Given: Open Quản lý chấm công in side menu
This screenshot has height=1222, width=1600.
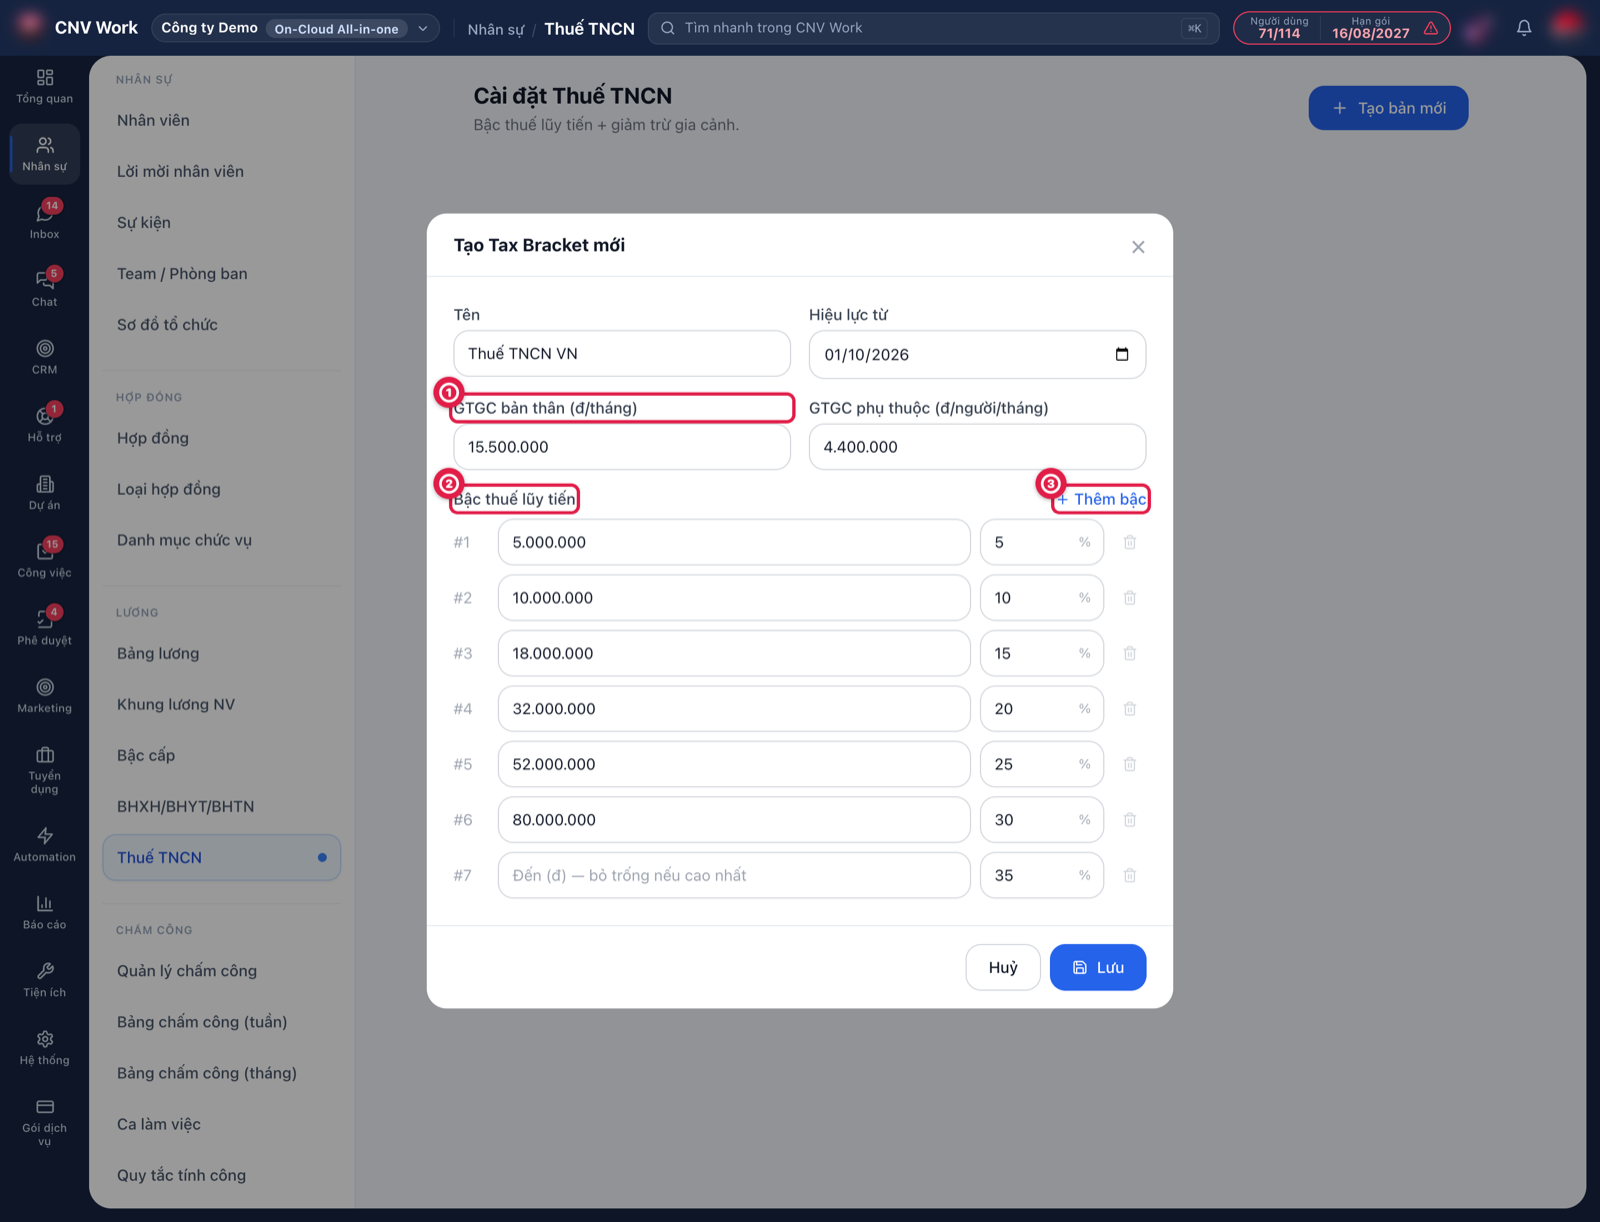Looking at the screenshot, I should [221, 971].
